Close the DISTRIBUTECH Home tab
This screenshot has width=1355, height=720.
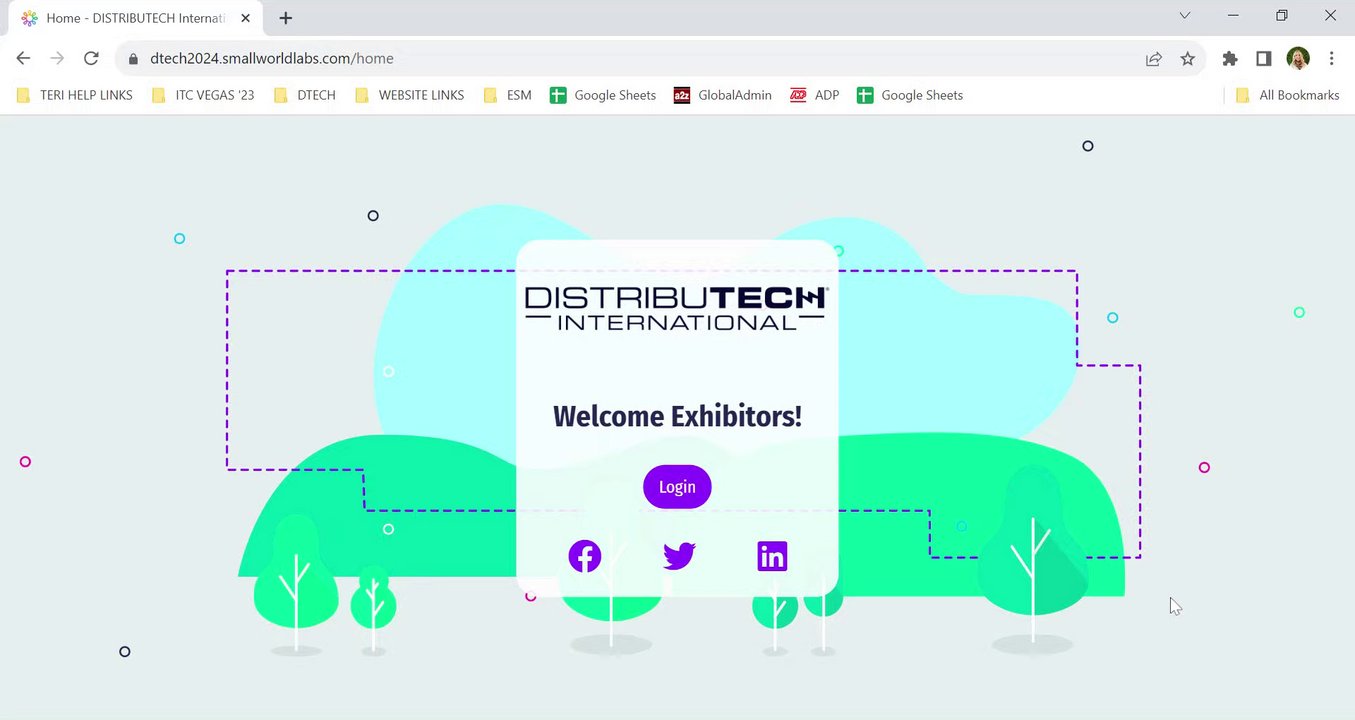tap(246, 18)
